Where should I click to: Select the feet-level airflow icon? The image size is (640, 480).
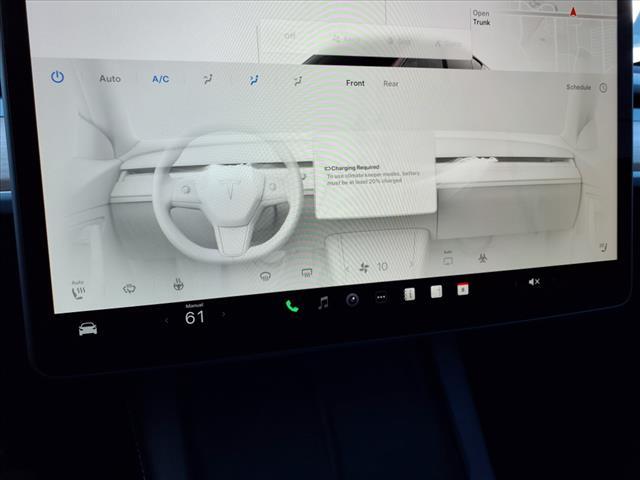coord(298,81)
